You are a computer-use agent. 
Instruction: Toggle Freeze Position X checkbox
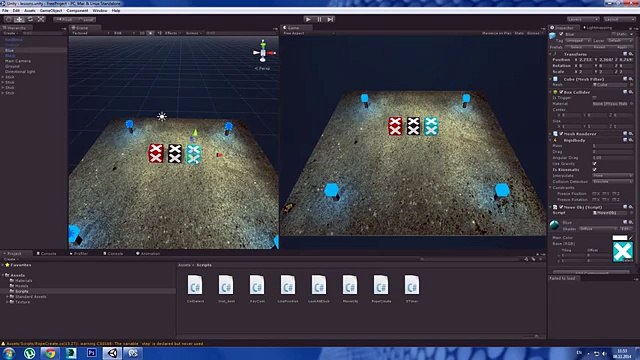[594, 193]
